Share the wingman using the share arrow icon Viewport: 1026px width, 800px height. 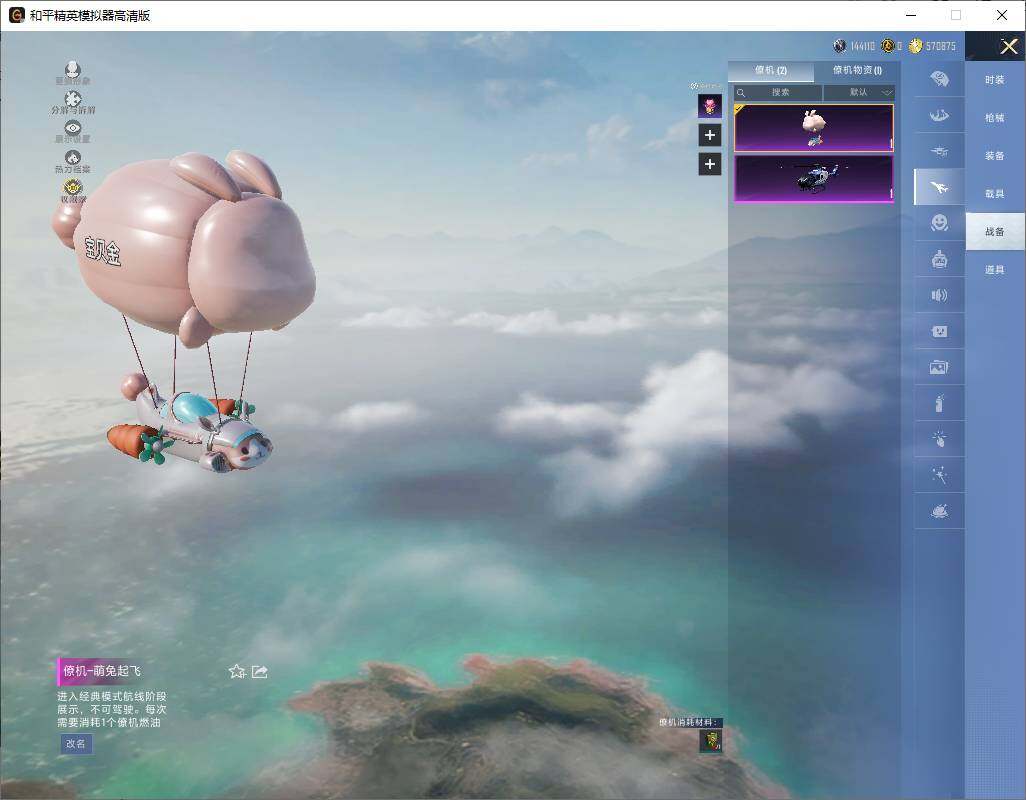[260, 671]
